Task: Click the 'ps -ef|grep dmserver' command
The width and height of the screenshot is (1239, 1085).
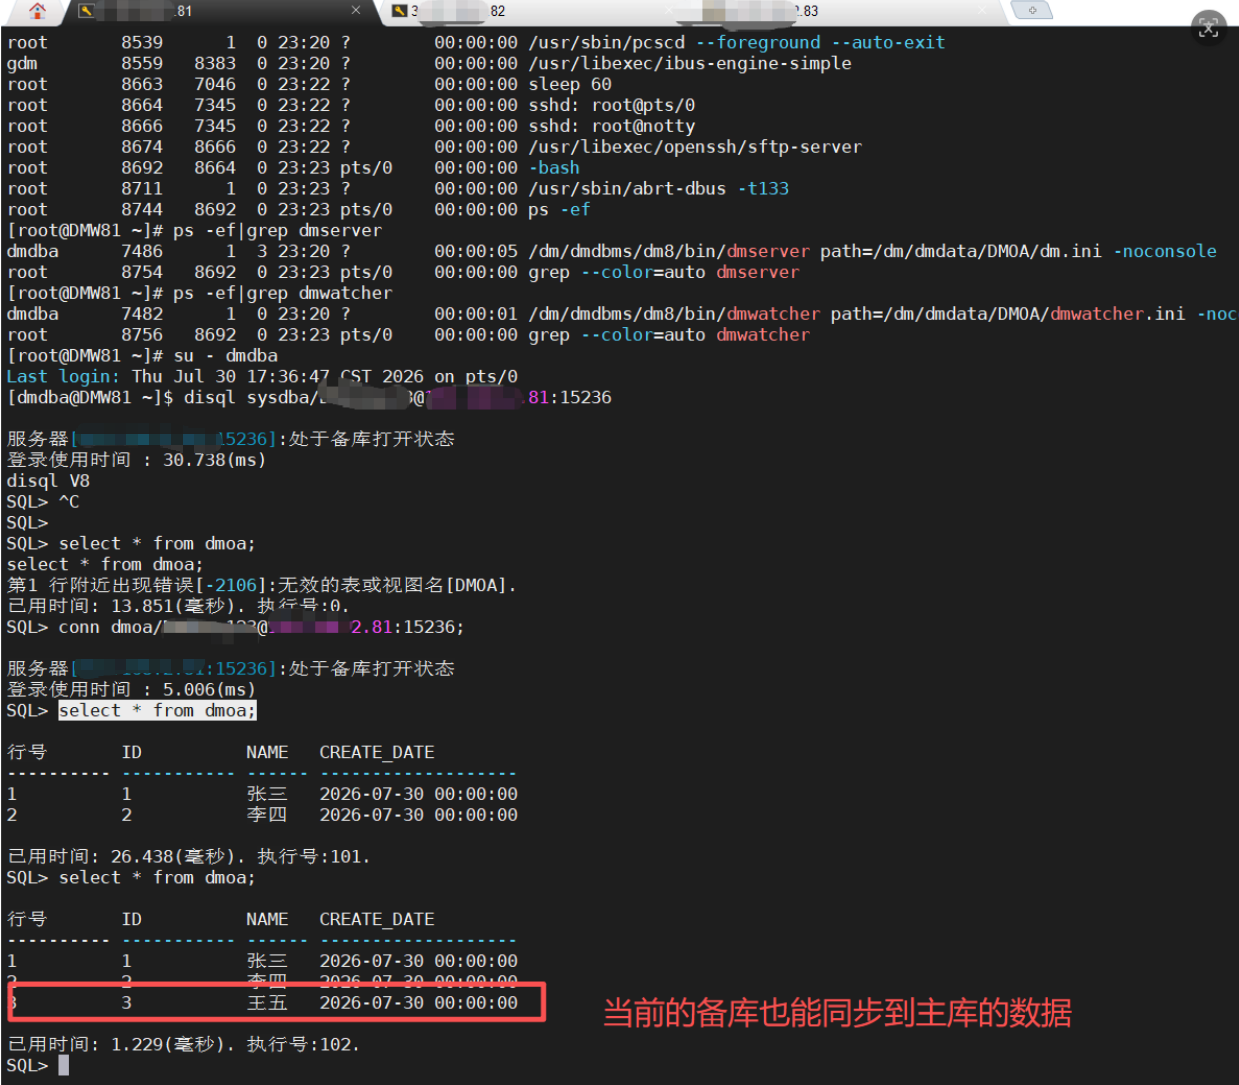Action: point(277,231)
